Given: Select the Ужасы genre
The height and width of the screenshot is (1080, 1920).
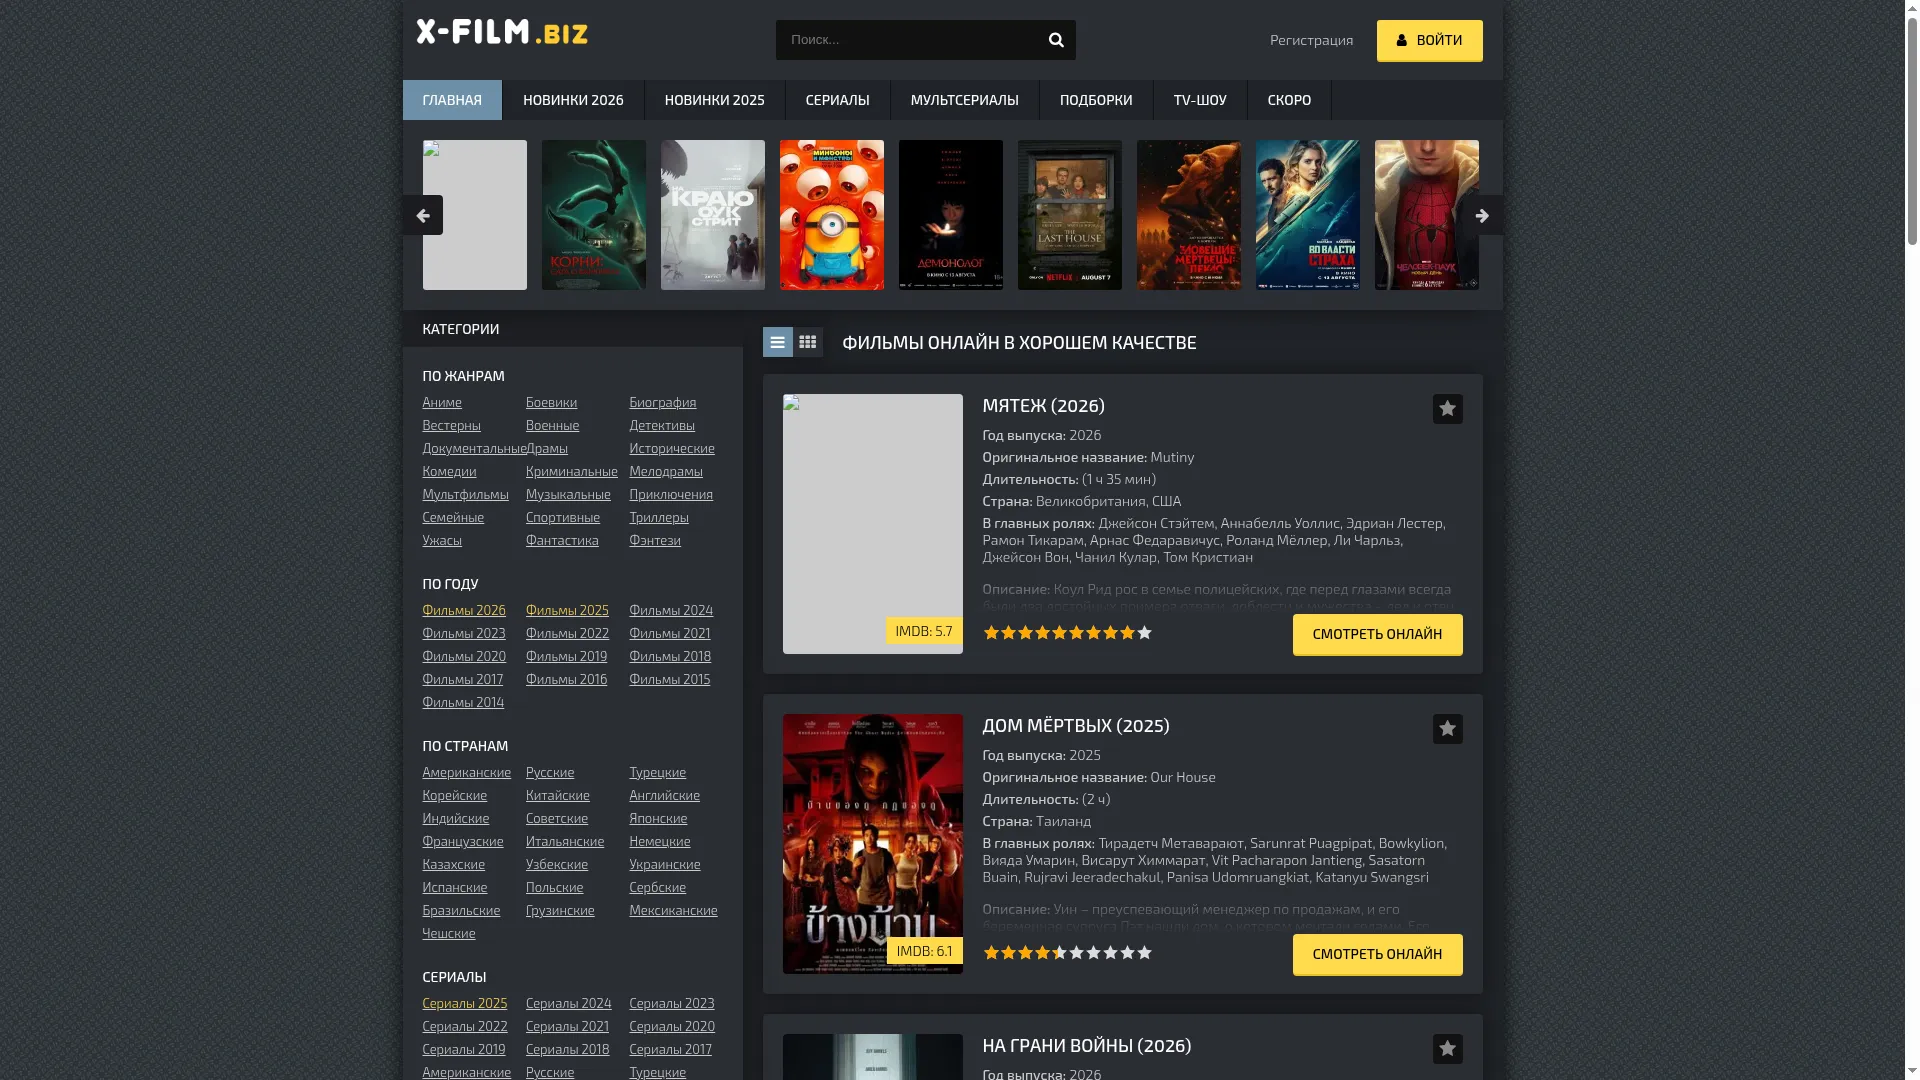Looking at the screenshot, I should (x=442, y=540).
